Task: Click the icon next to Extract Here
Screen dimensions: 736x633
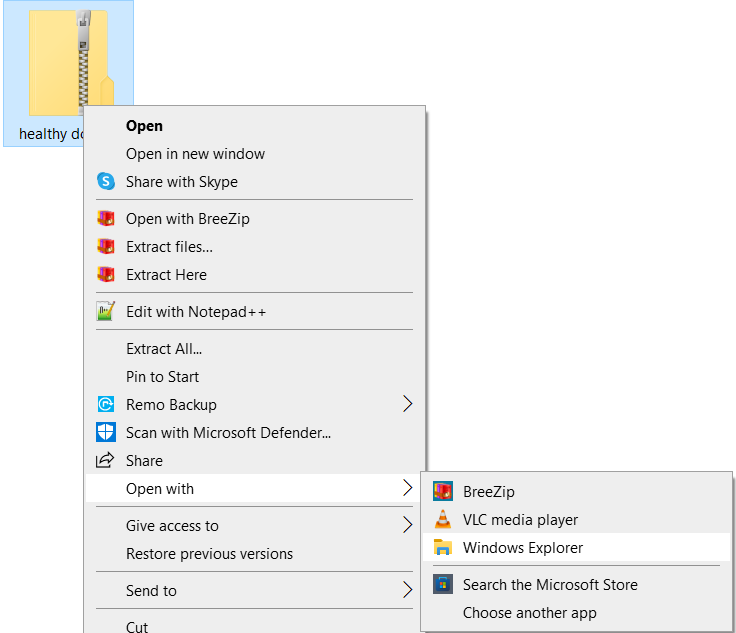Action: click(106, 275)
